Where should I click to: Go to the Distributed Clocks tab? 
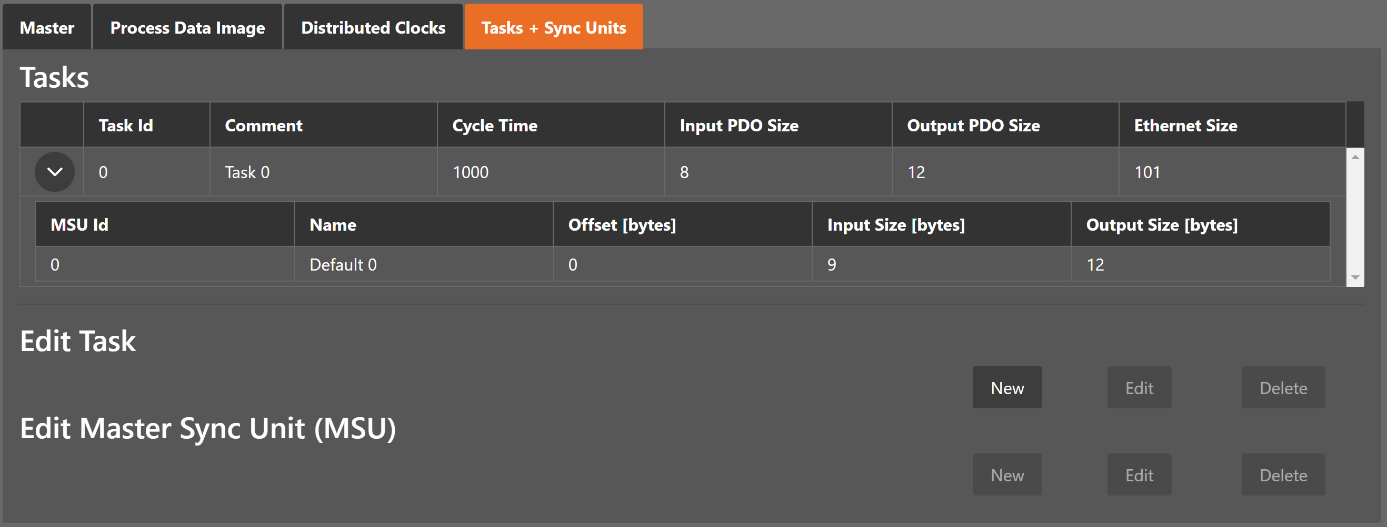click(373, 27)
